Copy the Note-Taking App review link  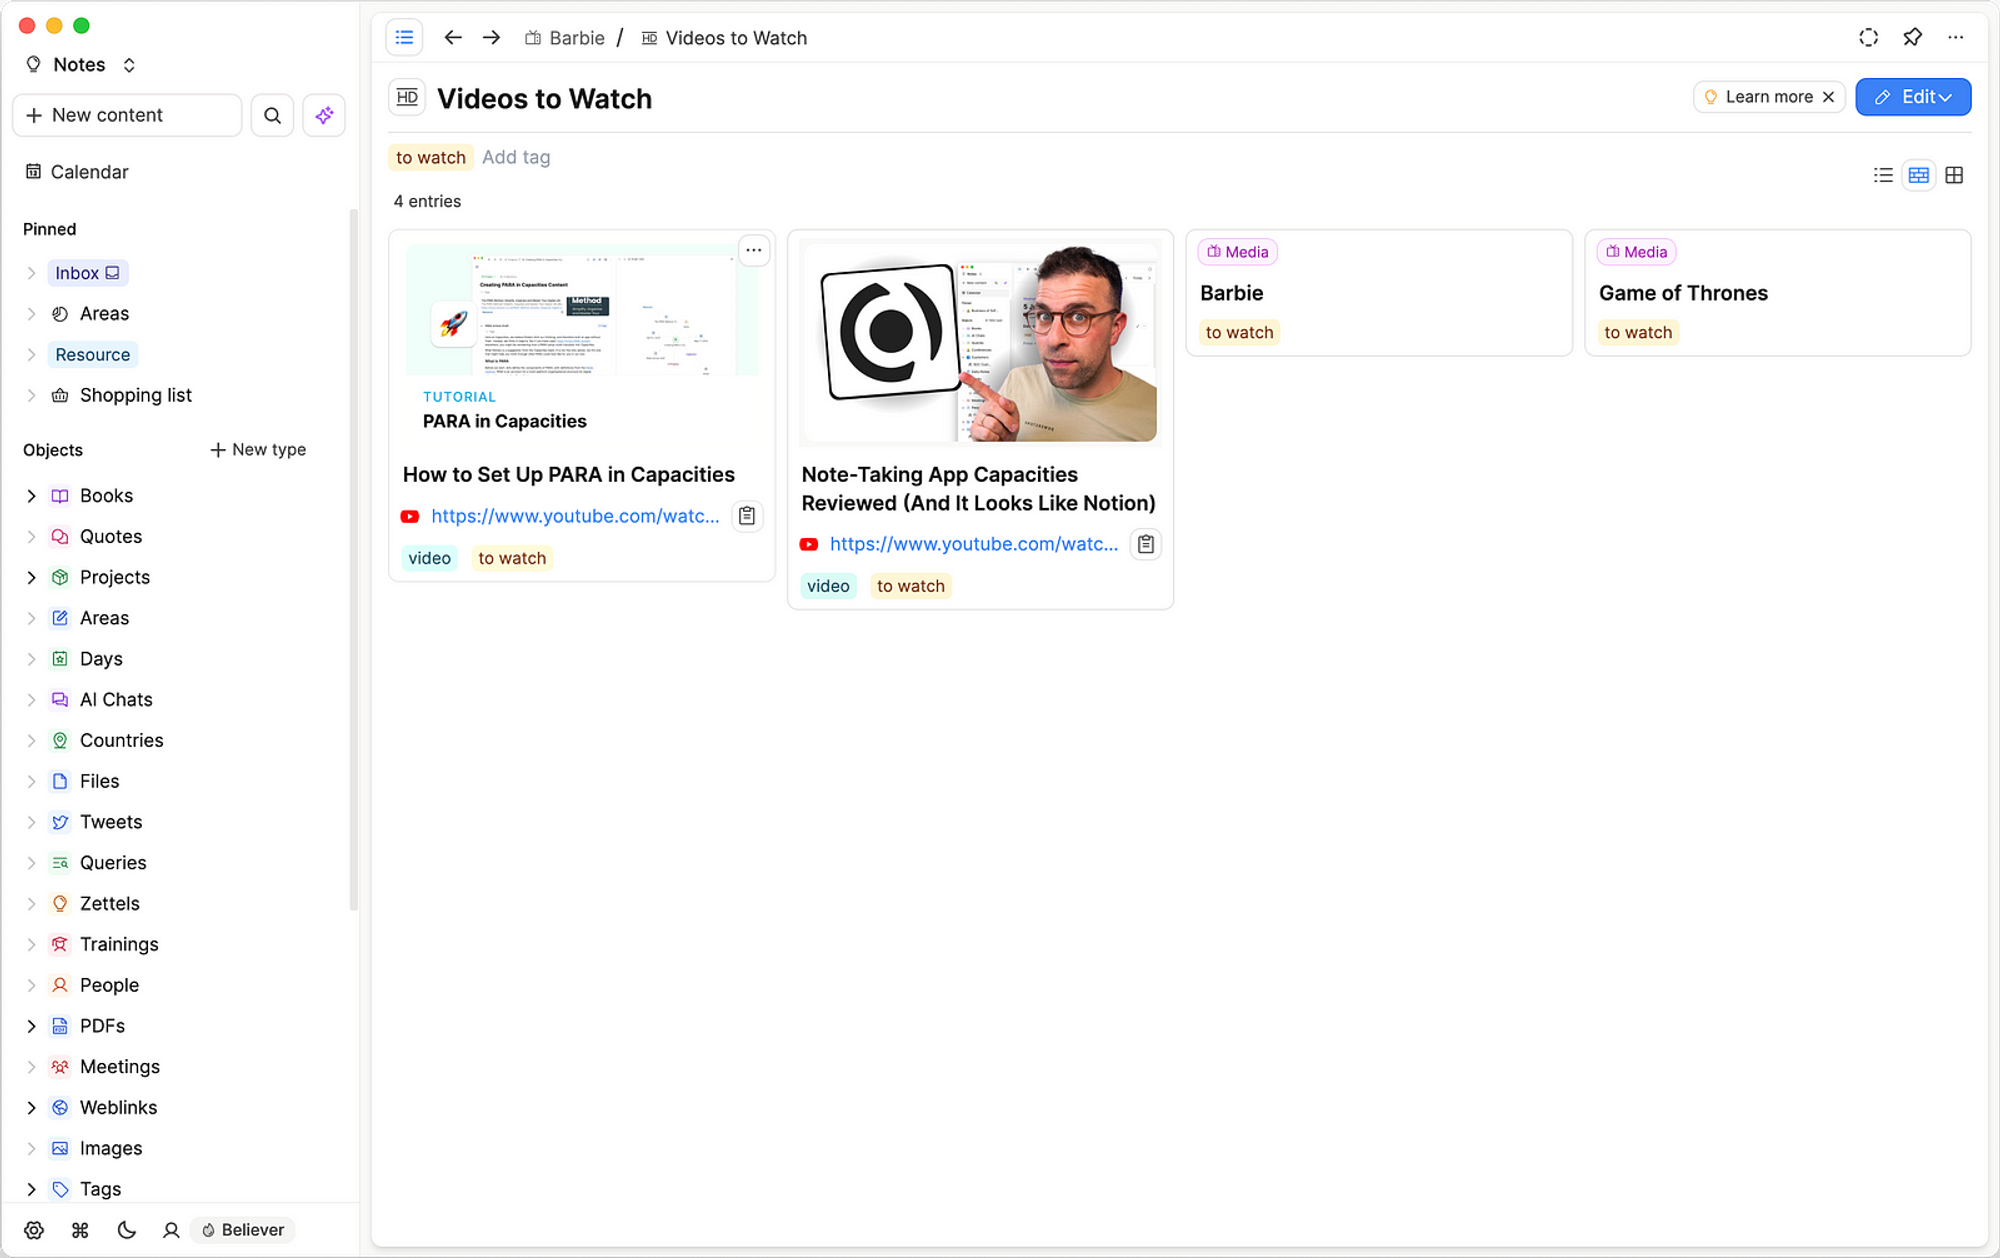1146,544
